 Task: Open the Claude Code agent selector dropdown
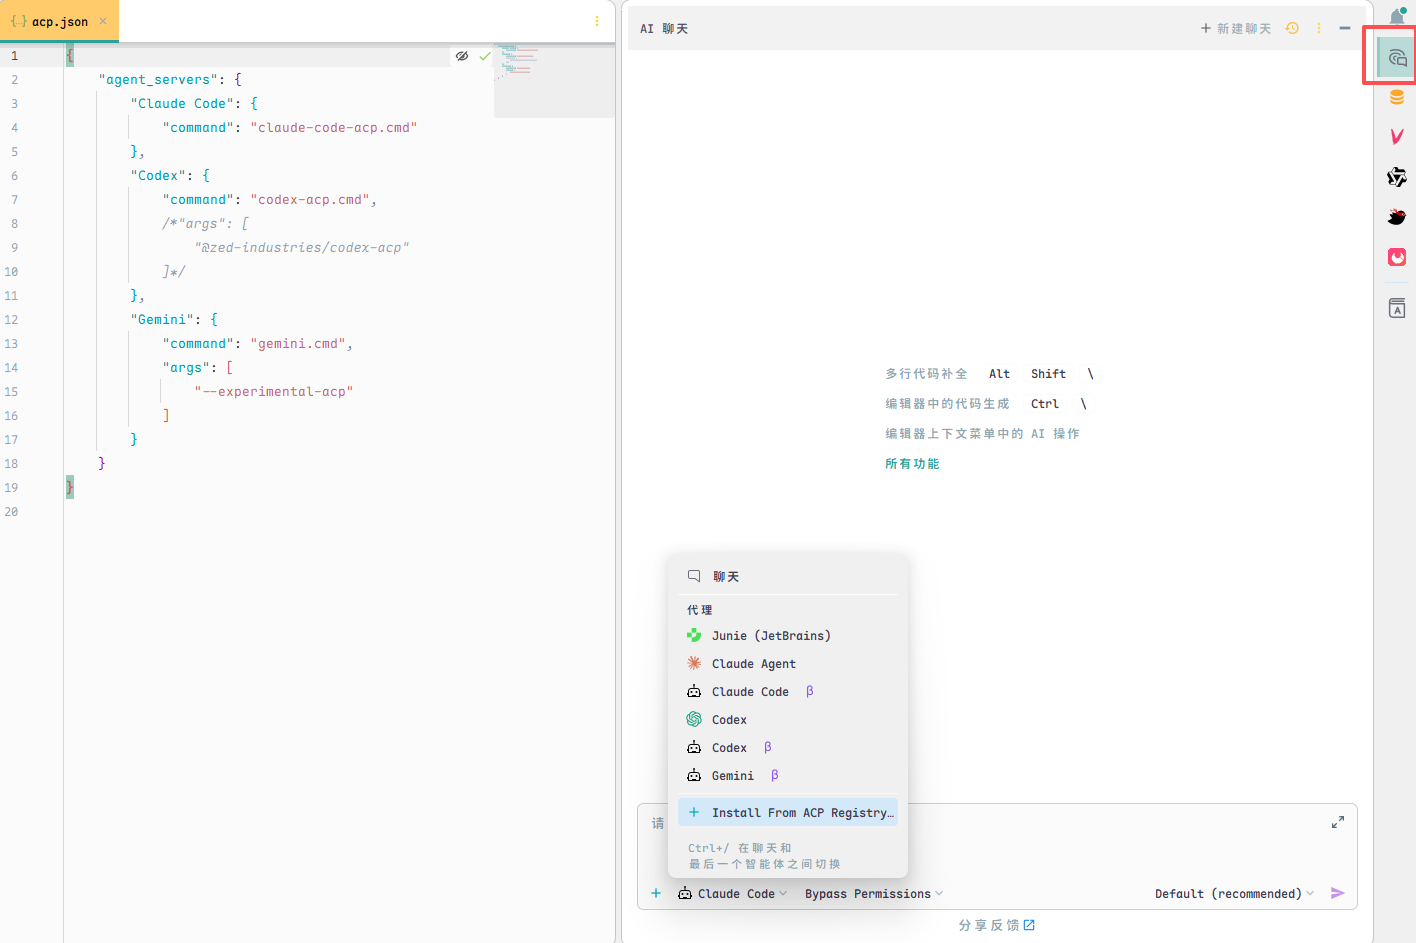733,893
